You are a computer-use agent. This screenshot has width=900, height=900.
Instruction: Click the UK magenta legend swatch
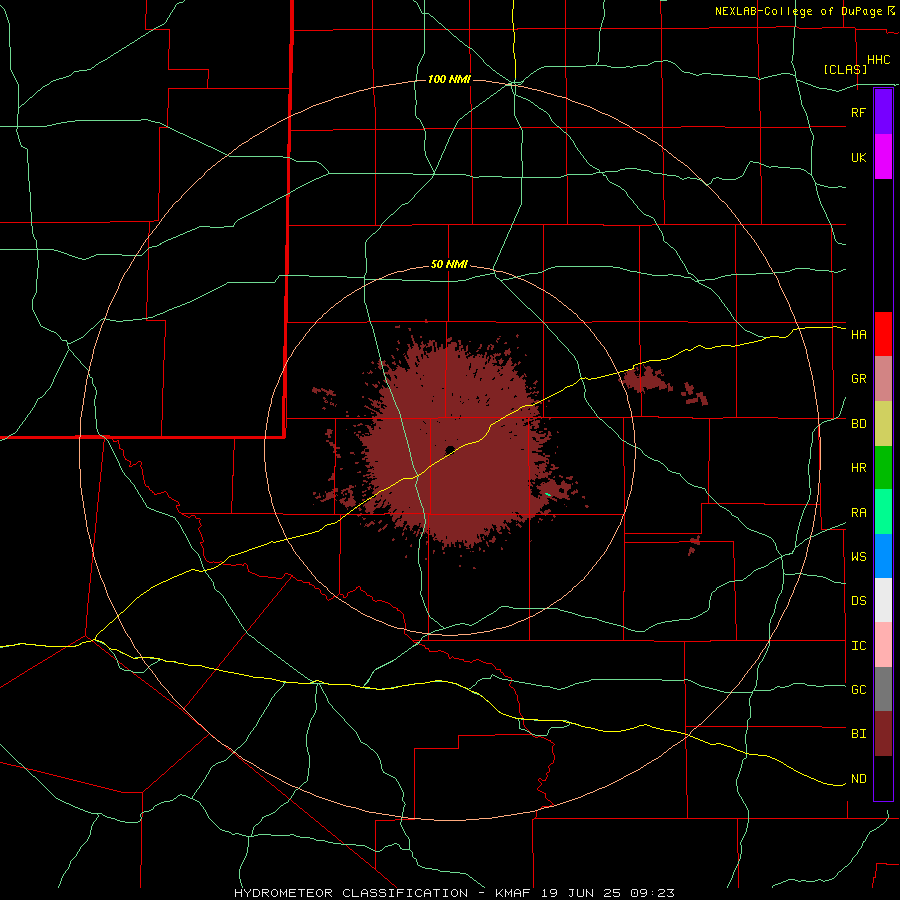(883, 157)
